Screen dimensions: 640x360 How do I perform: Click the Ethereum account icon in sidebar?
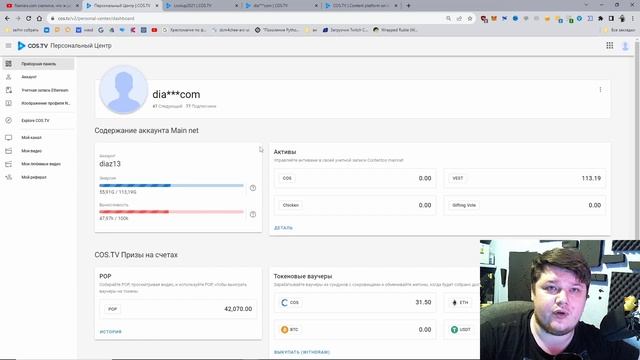click(9, 90)
